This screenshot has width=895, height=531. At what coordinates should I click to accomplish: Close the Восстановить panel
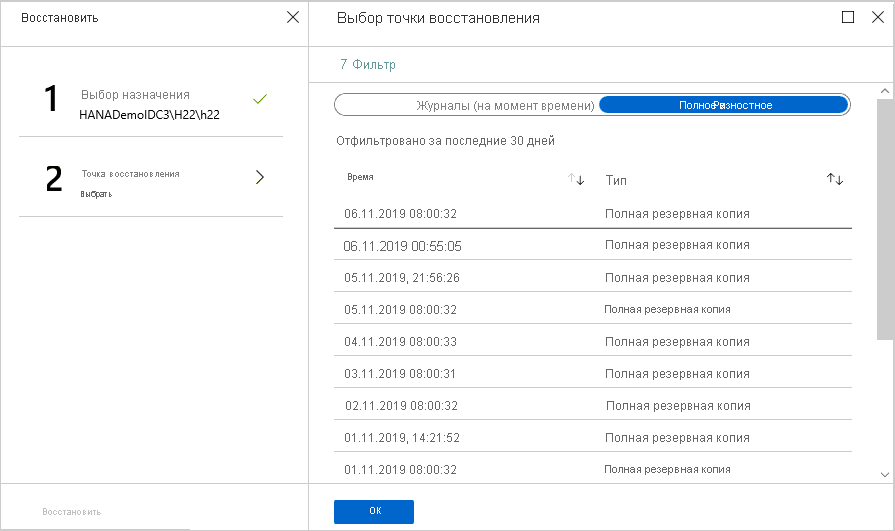pos(293,17)
